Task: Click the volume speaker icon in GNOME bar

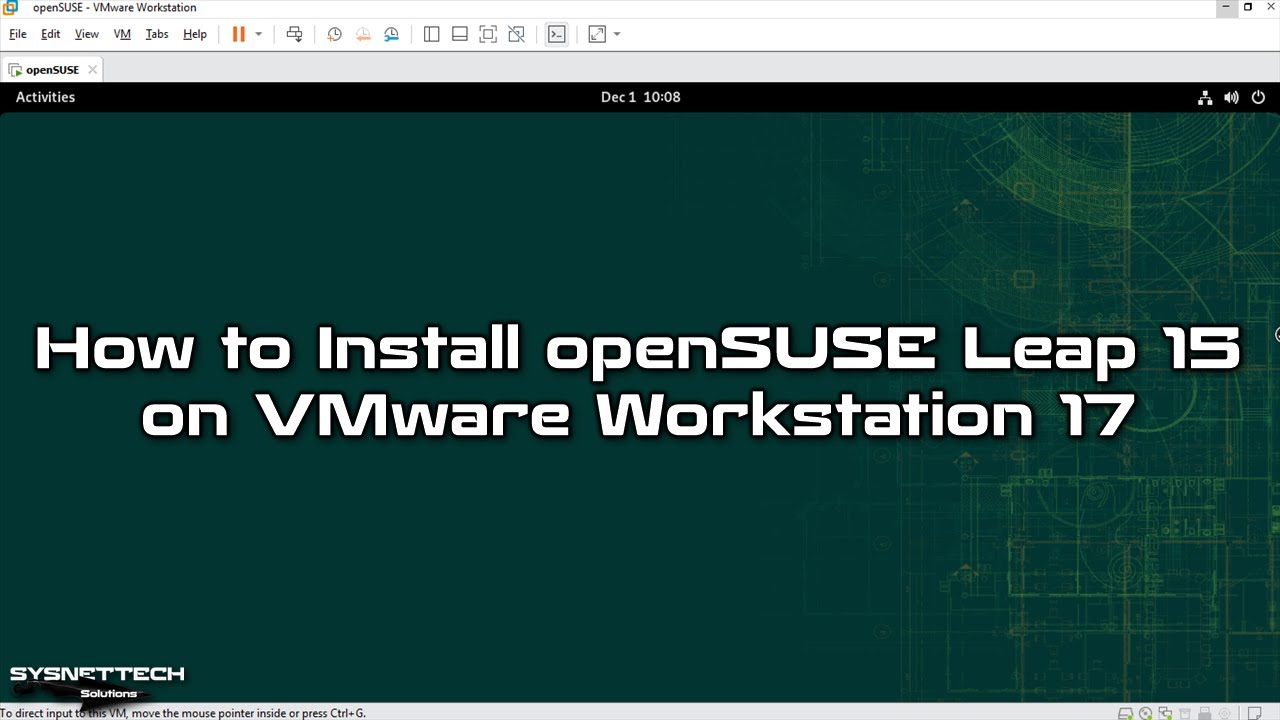Action: pyautogui.click(x=1231, y=97)
